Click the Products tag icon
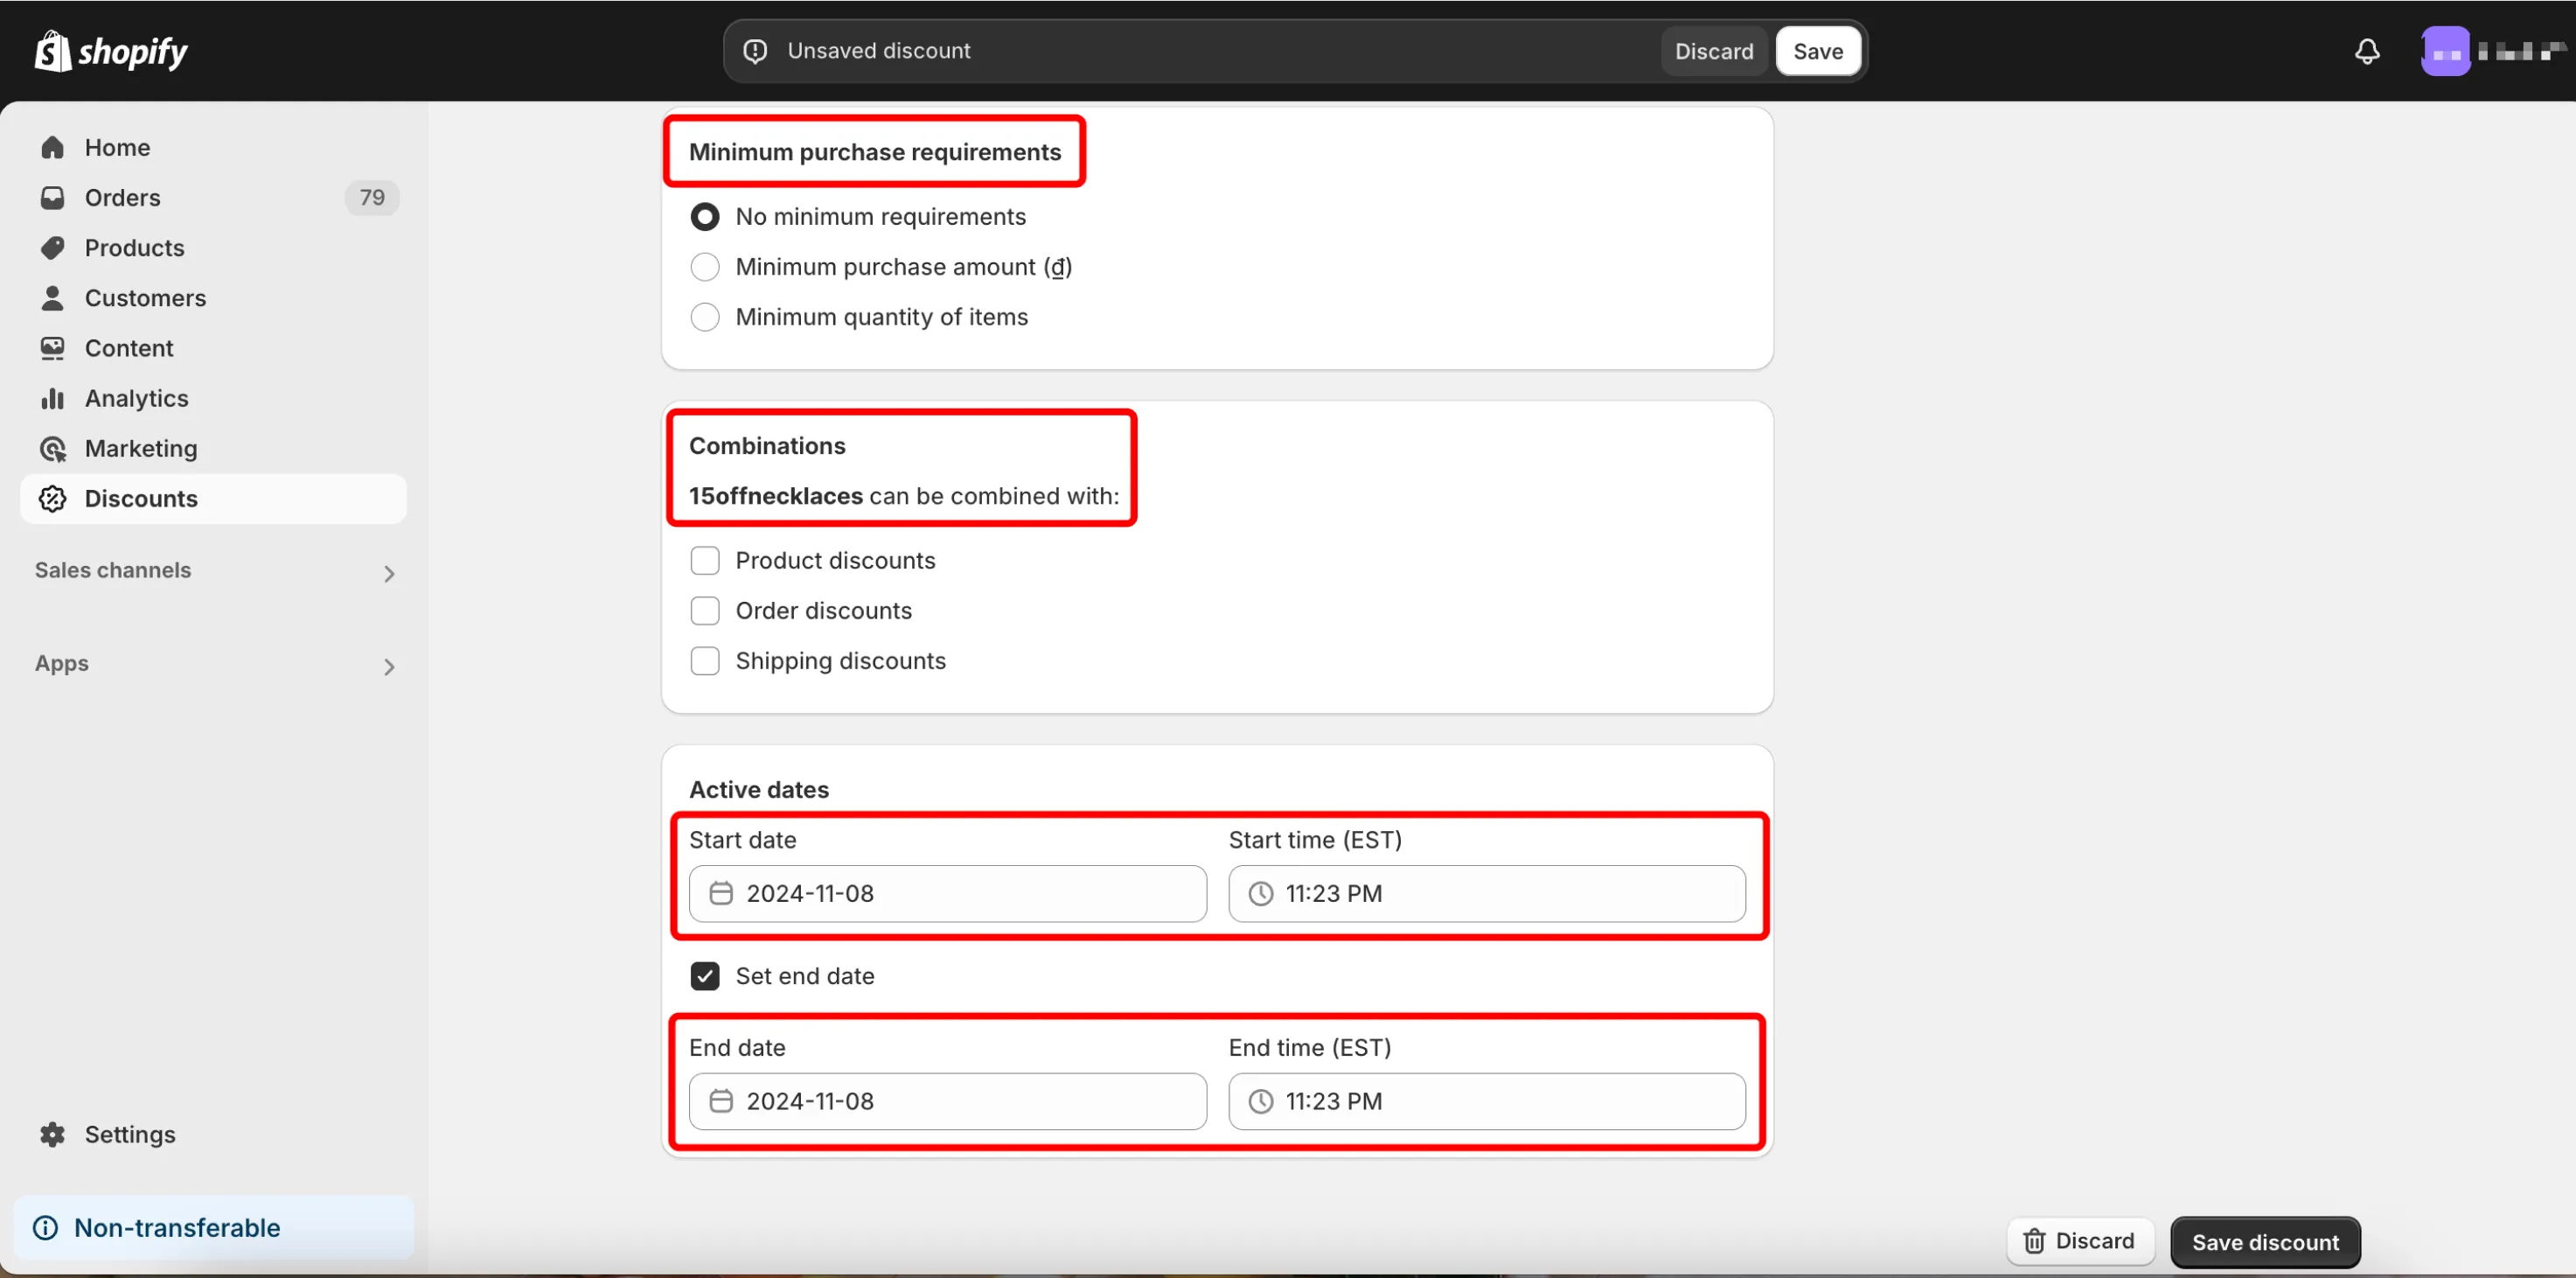 (52, 248)
